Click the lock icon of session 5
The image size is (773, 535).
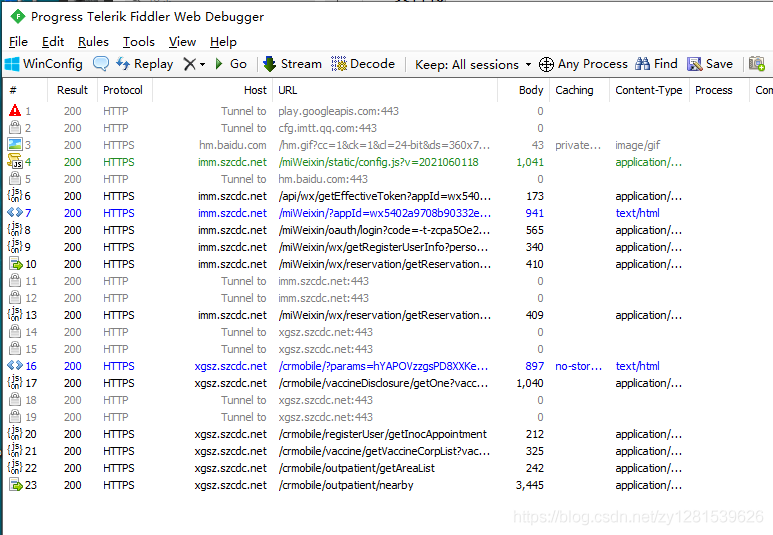tap(15, 178)
